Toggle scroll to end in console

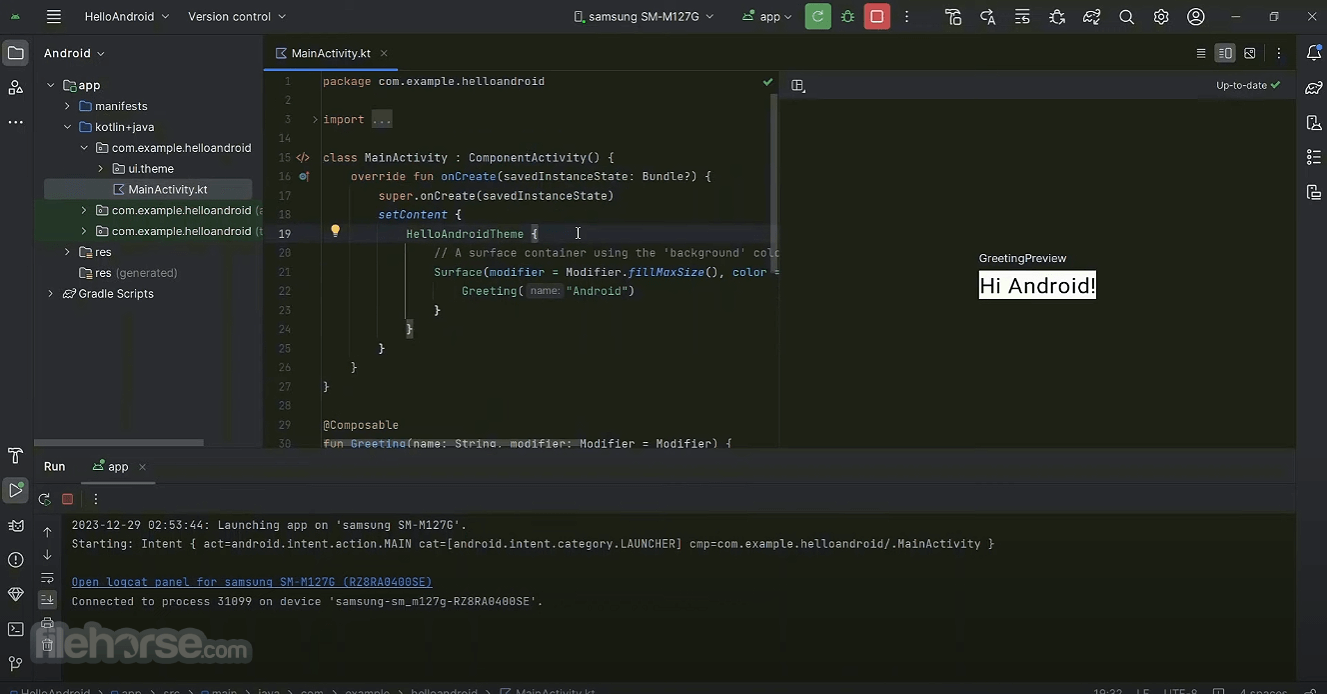pyautogui.click(x=47, y=600)
